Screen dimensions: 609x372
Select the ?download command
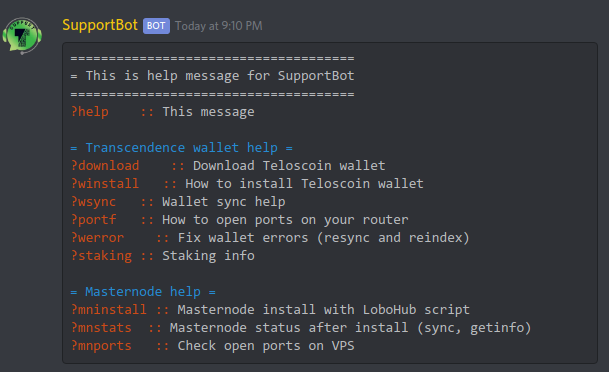click(x=105, y=166)
